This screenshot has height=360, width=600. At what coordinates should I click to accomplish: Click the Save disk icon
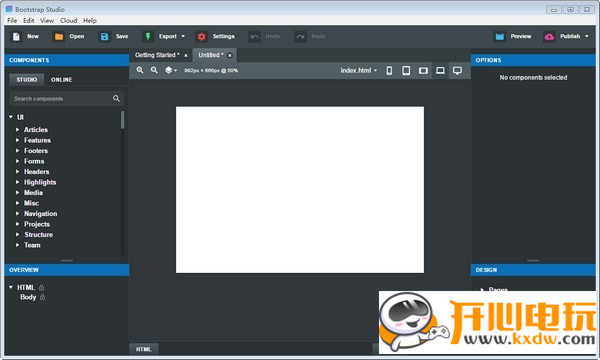click(x=104, y=36)
